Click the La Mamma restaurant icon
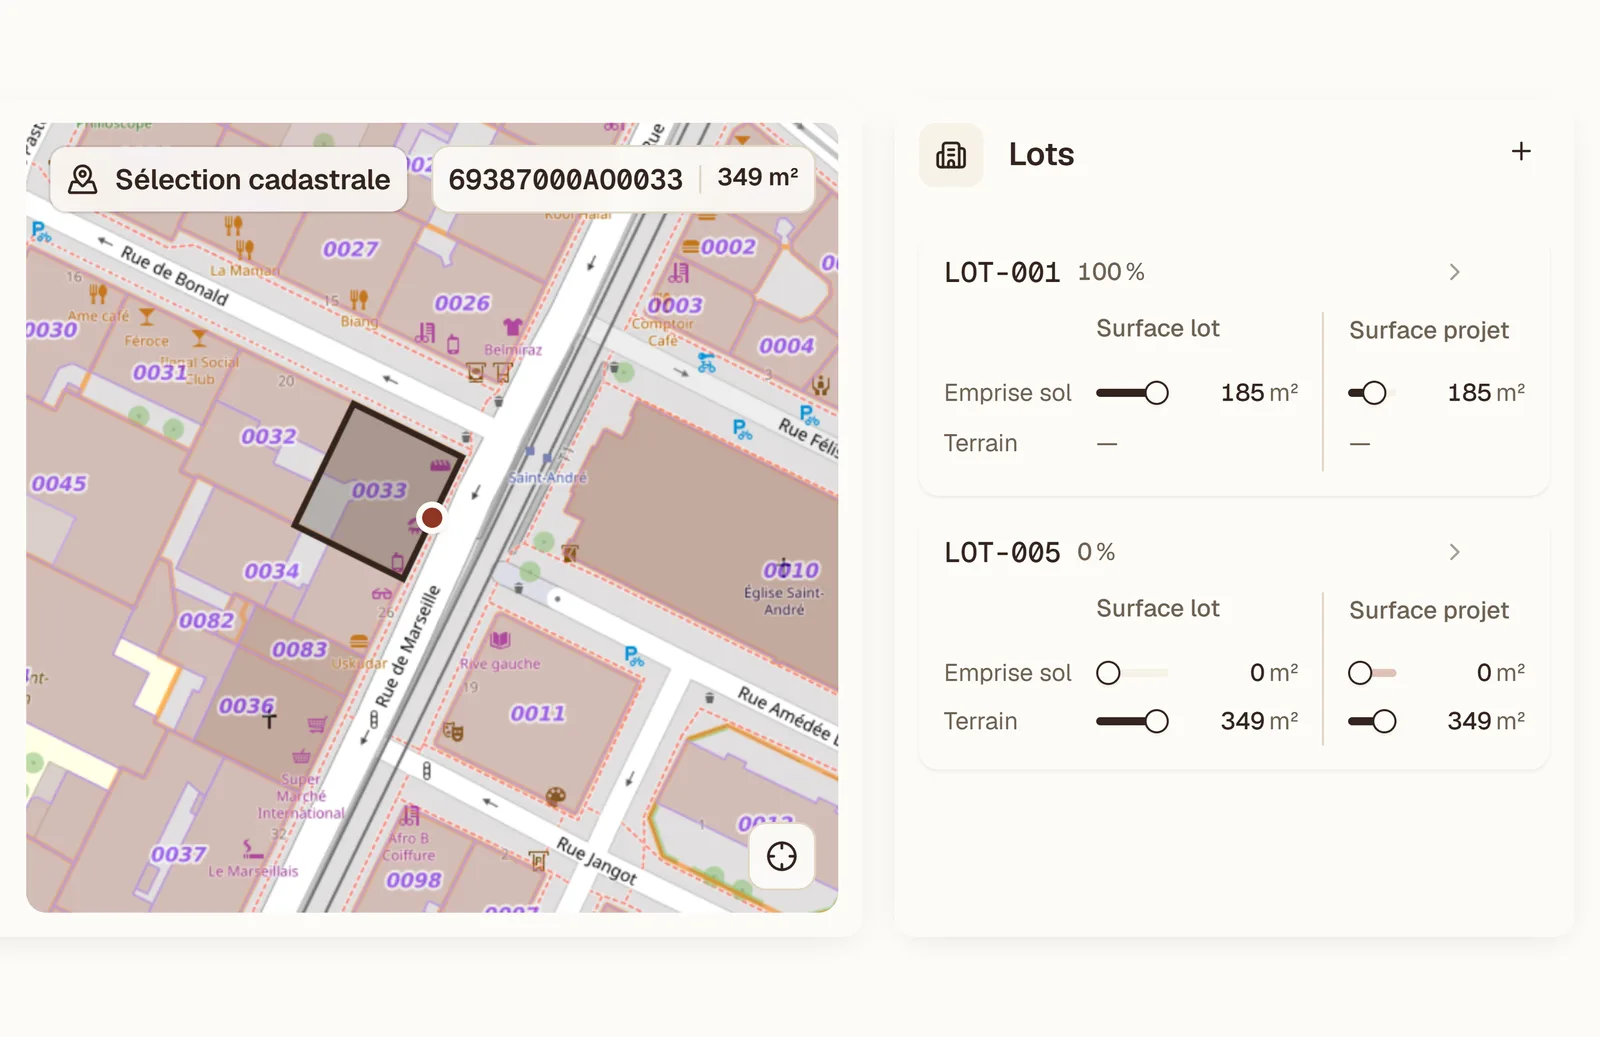 (x=245, y=249)
